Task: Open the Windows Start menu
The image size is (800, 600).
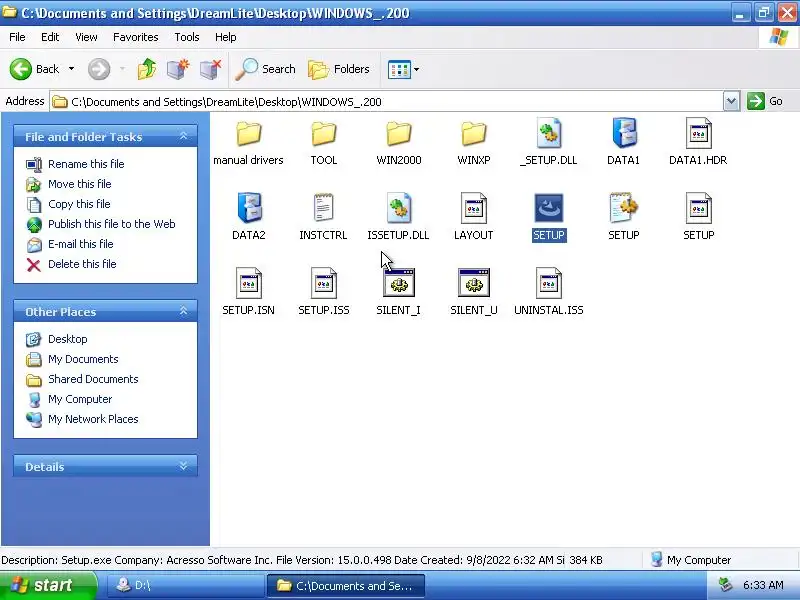Action: click(x=48, y=585)
